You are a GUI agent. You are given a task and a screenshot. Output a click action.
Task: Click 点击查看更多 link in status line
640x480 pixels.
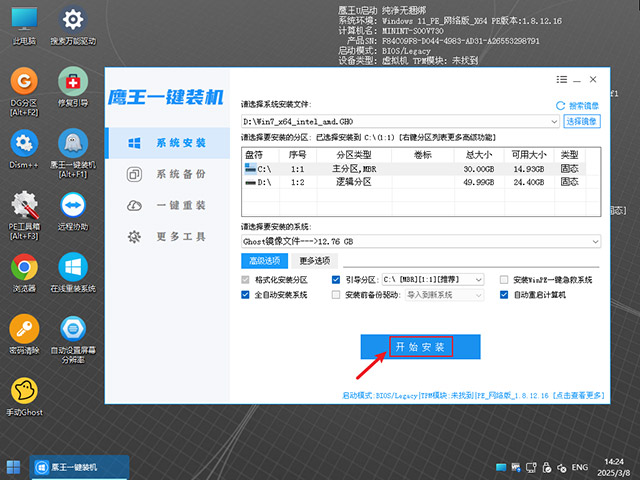pyautogui.click(x=578, y=396)
